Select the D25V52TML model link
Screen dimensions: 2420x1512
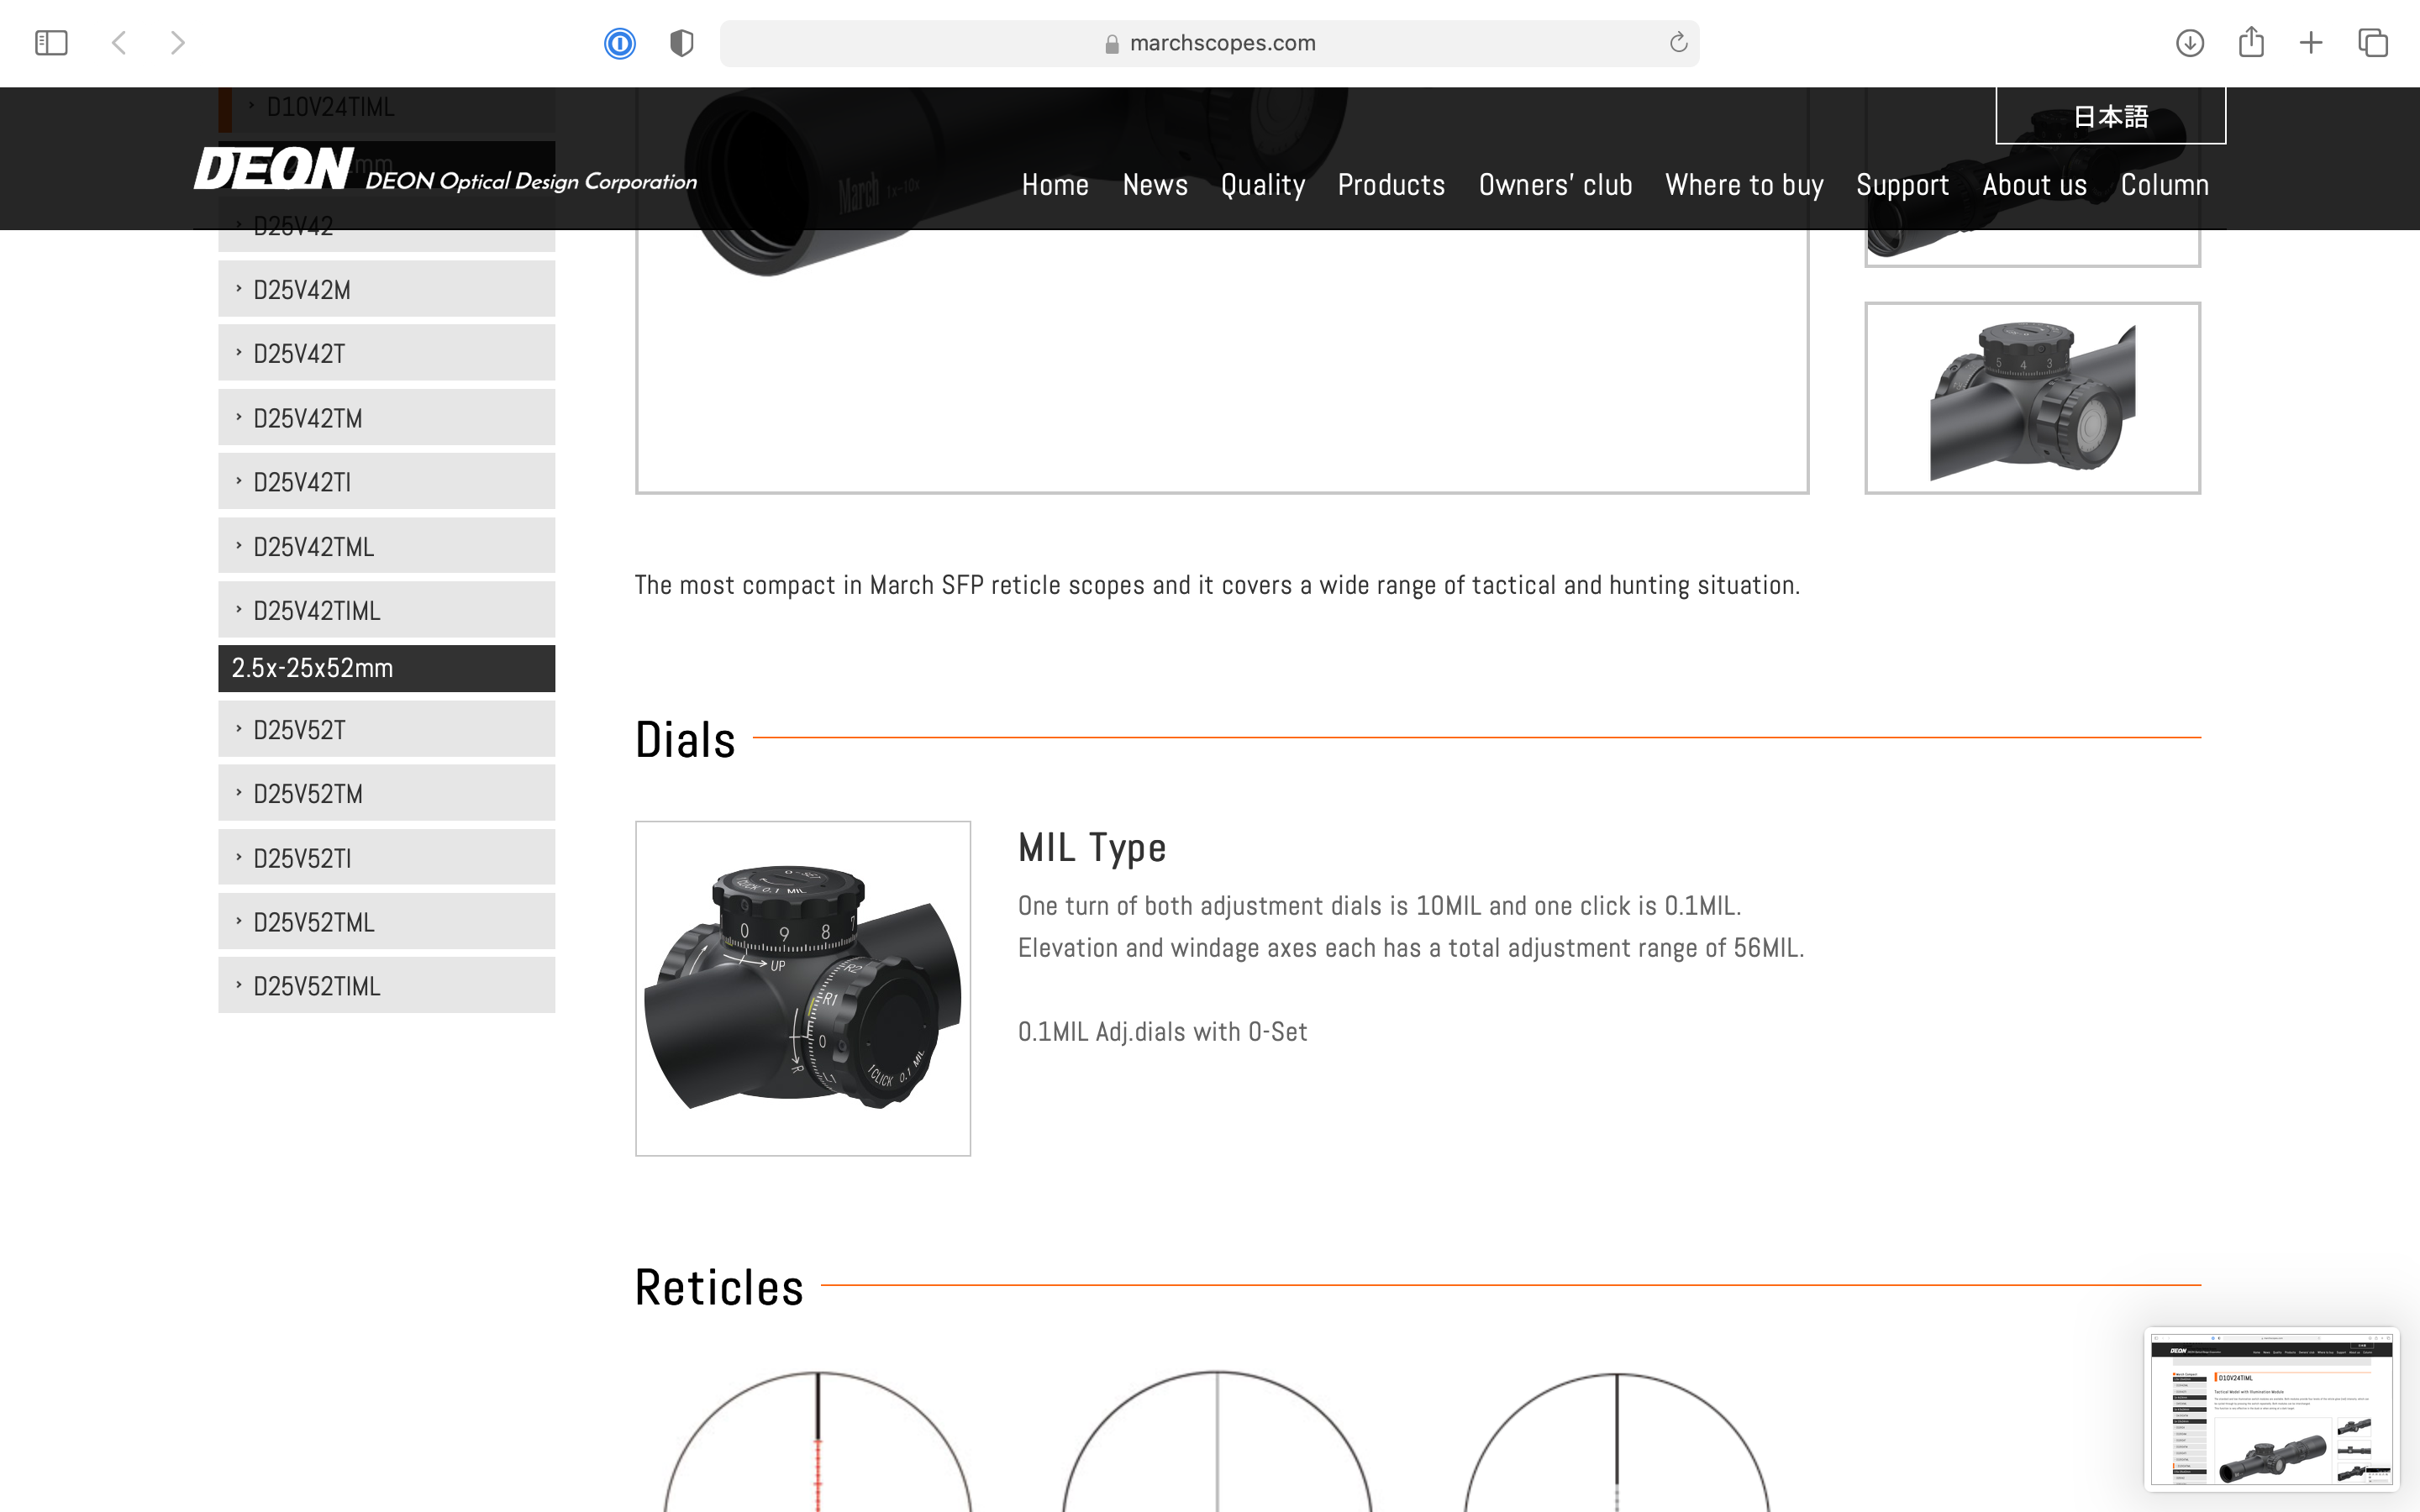[x=386, y=921]
